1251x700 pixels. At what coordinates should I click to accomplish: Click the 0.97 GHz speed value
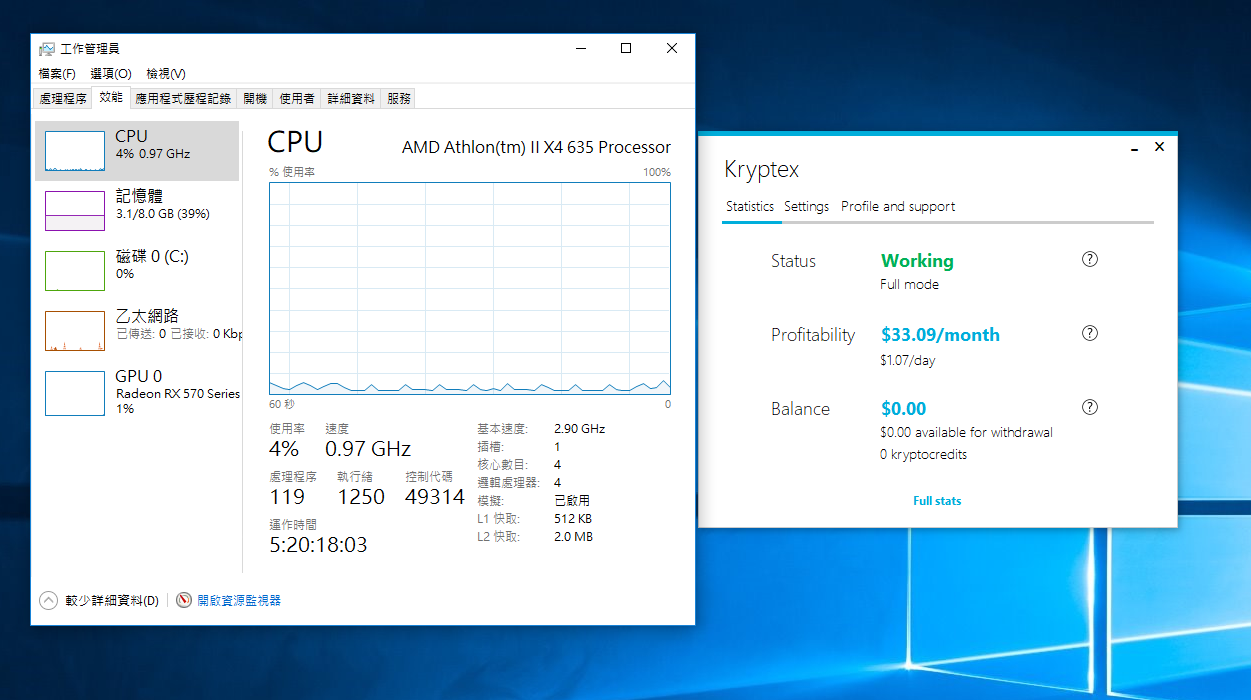pyautogui.click(x=368, y=449)
